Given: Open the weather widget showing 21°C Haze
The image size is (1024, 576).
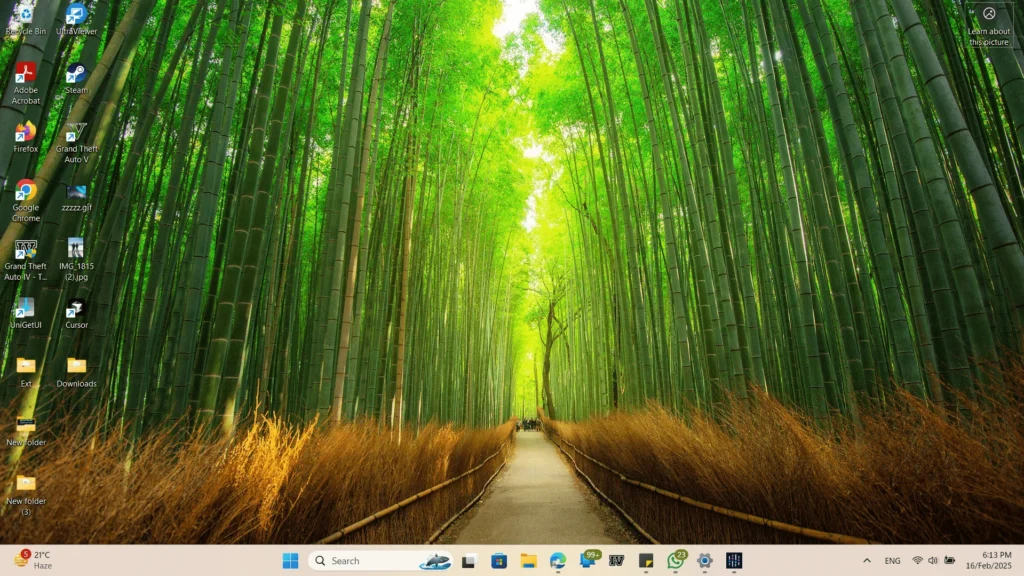Looking at the screenshot, I should coord(34,560).
